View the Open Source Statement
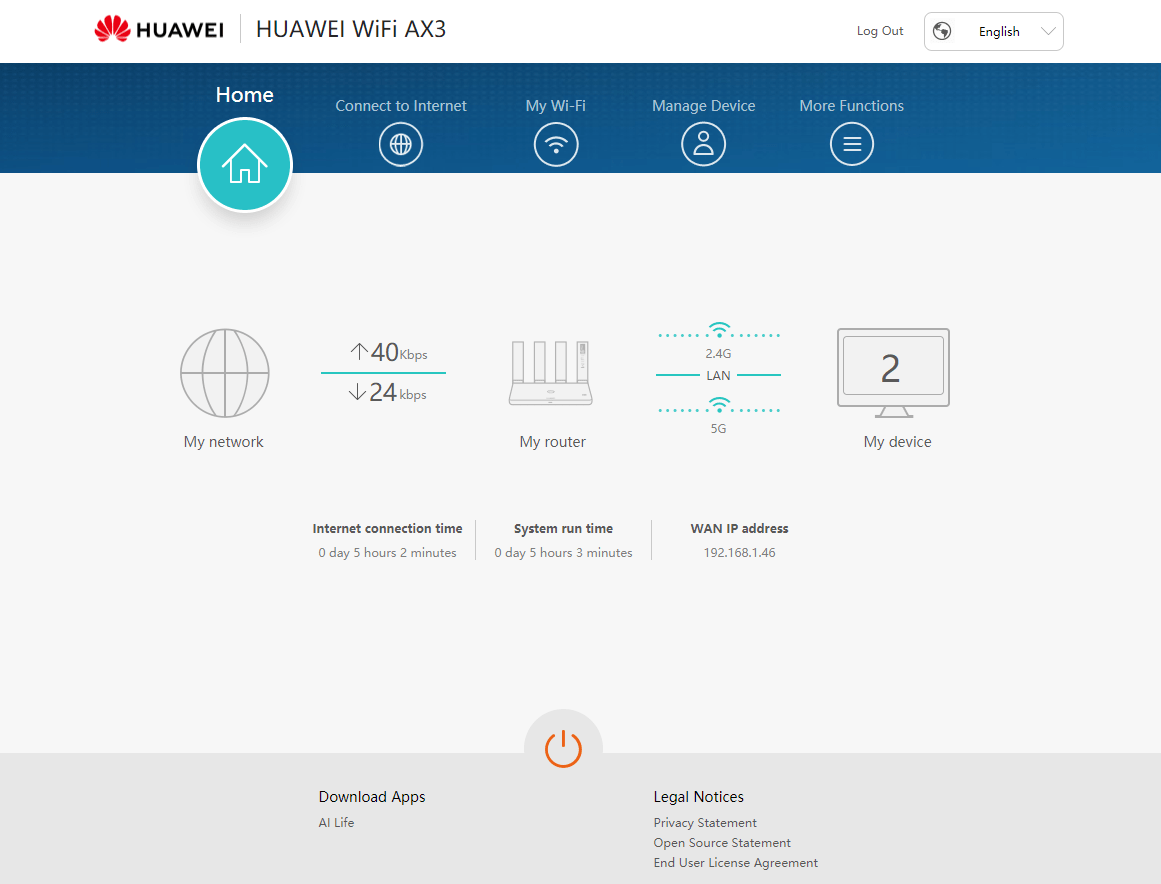 click(x=722, y=843)
